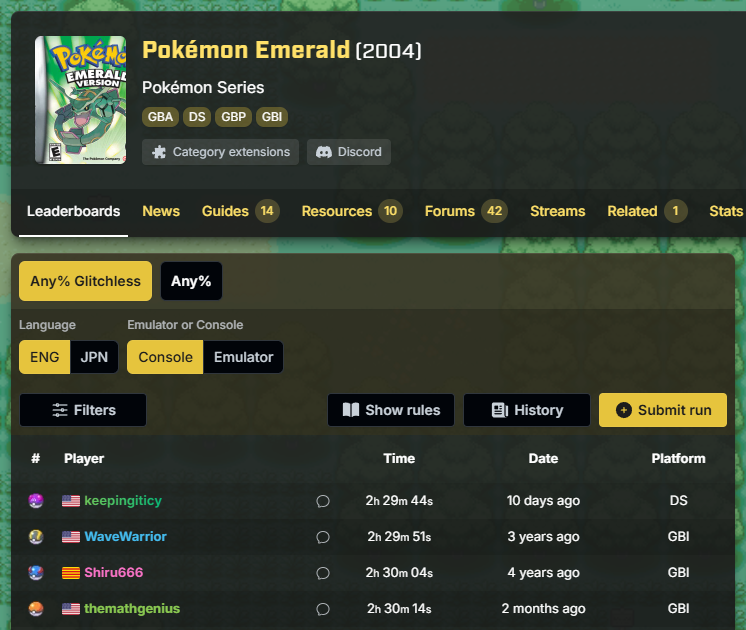
Task: Click the DS platform tag
Action: click(197, 117)
